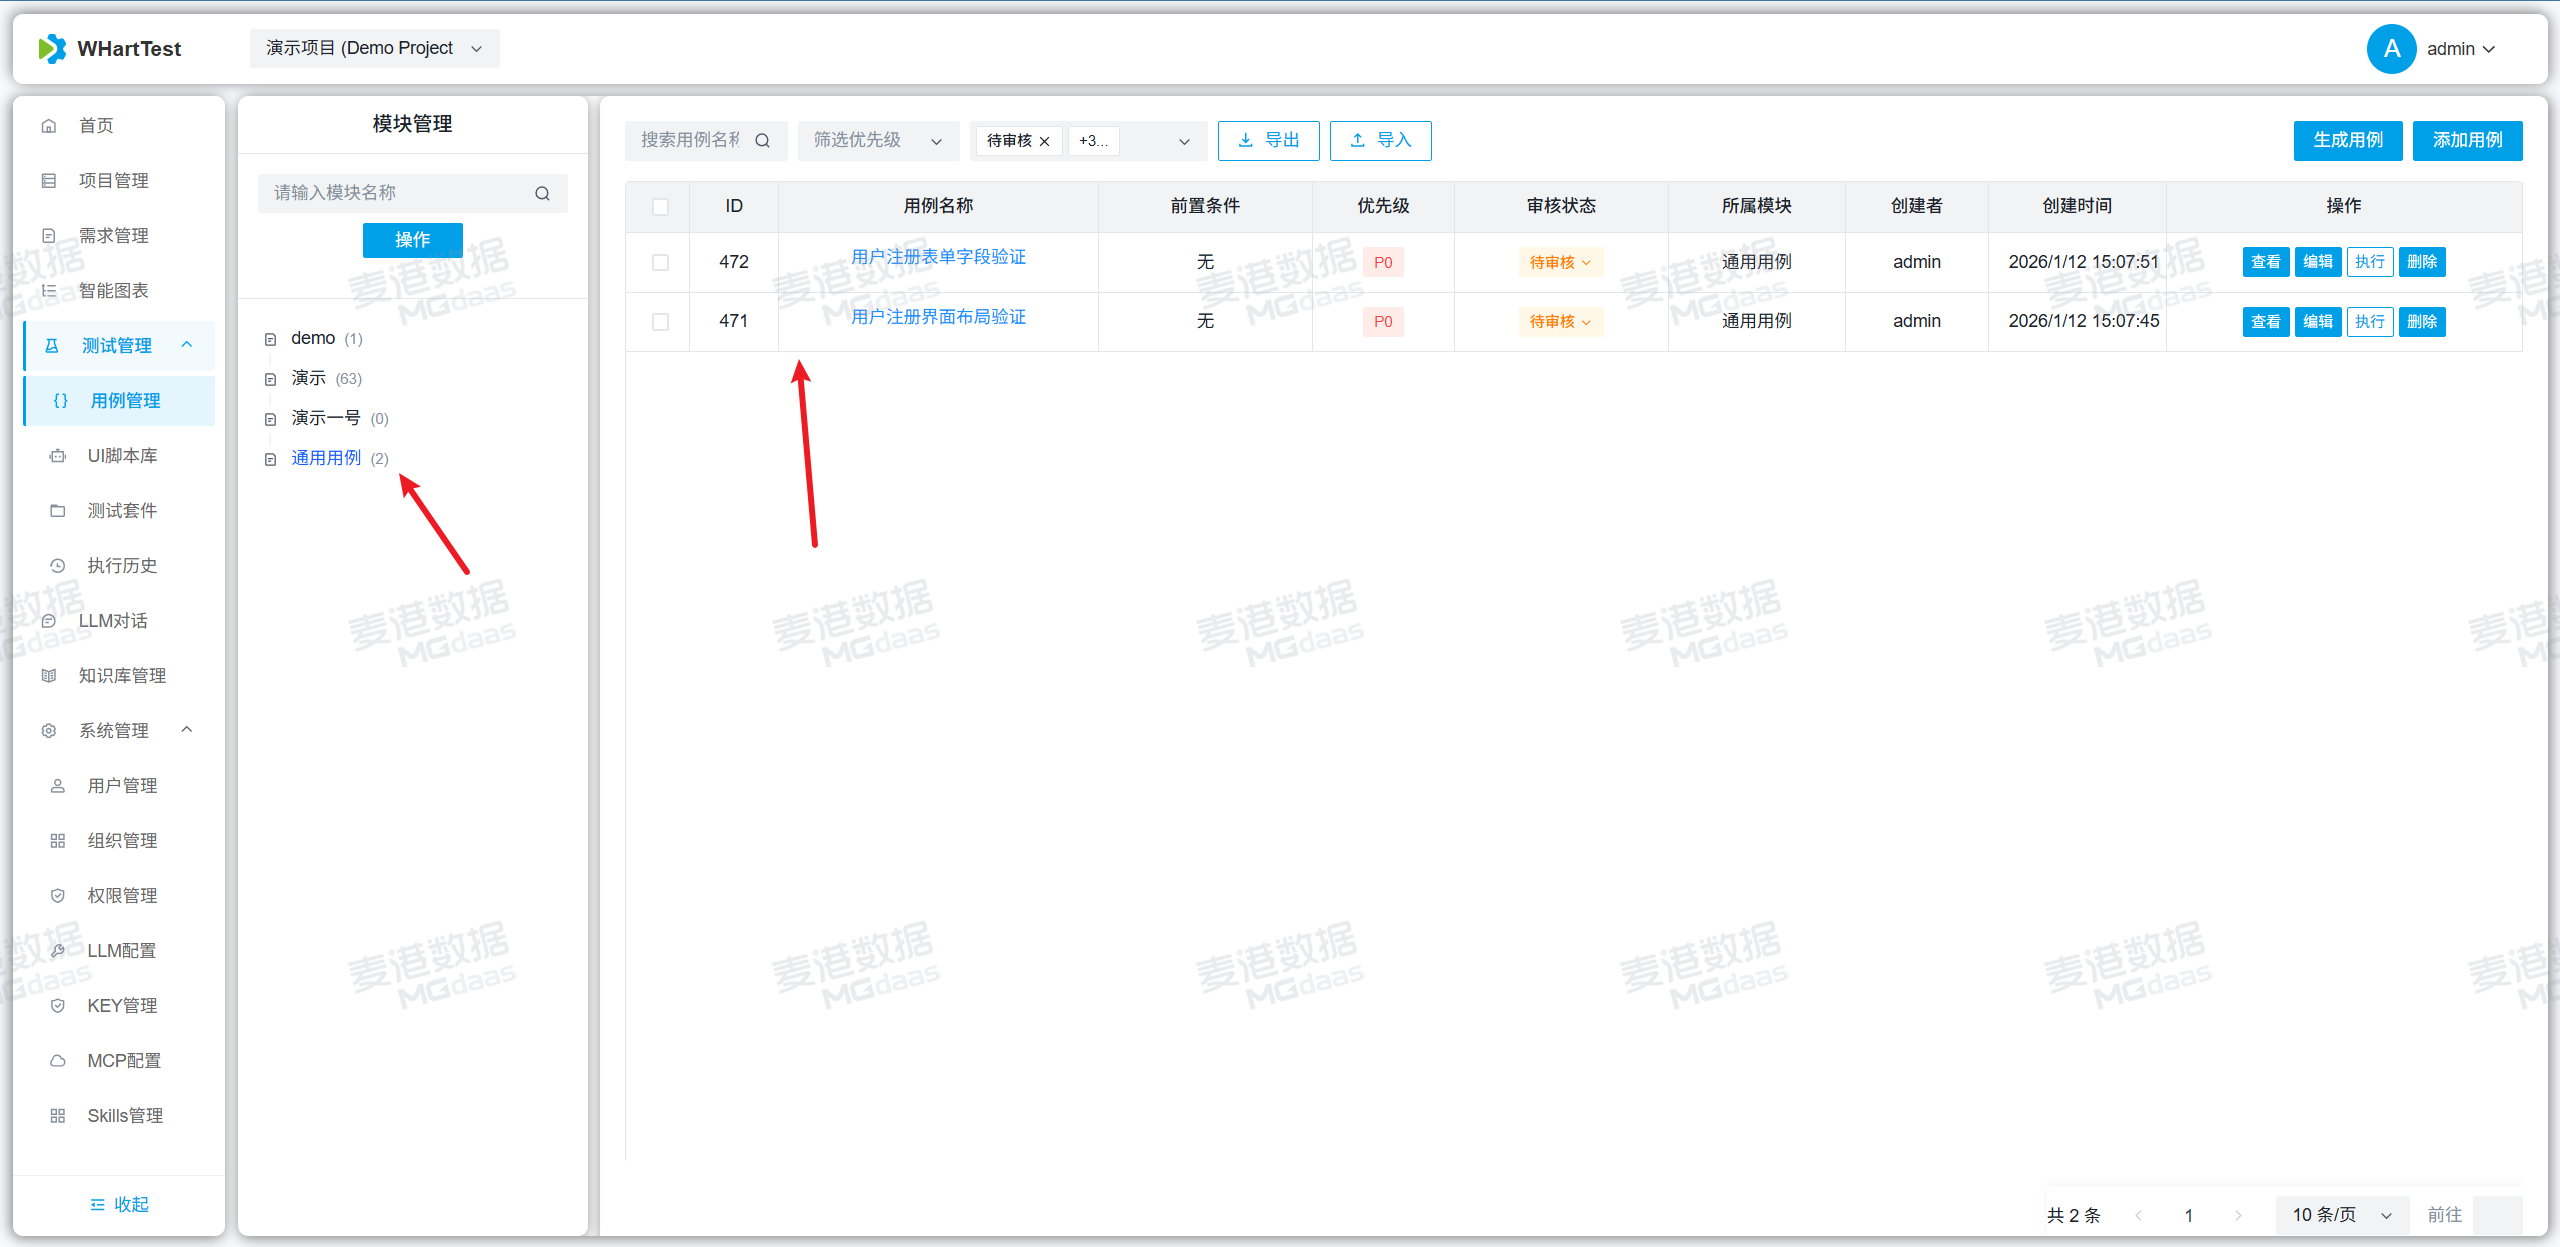2560x1247 pixels.
Task: Click the 生成用例 button
Action: pyautogui.click(x=2347, y=141)
